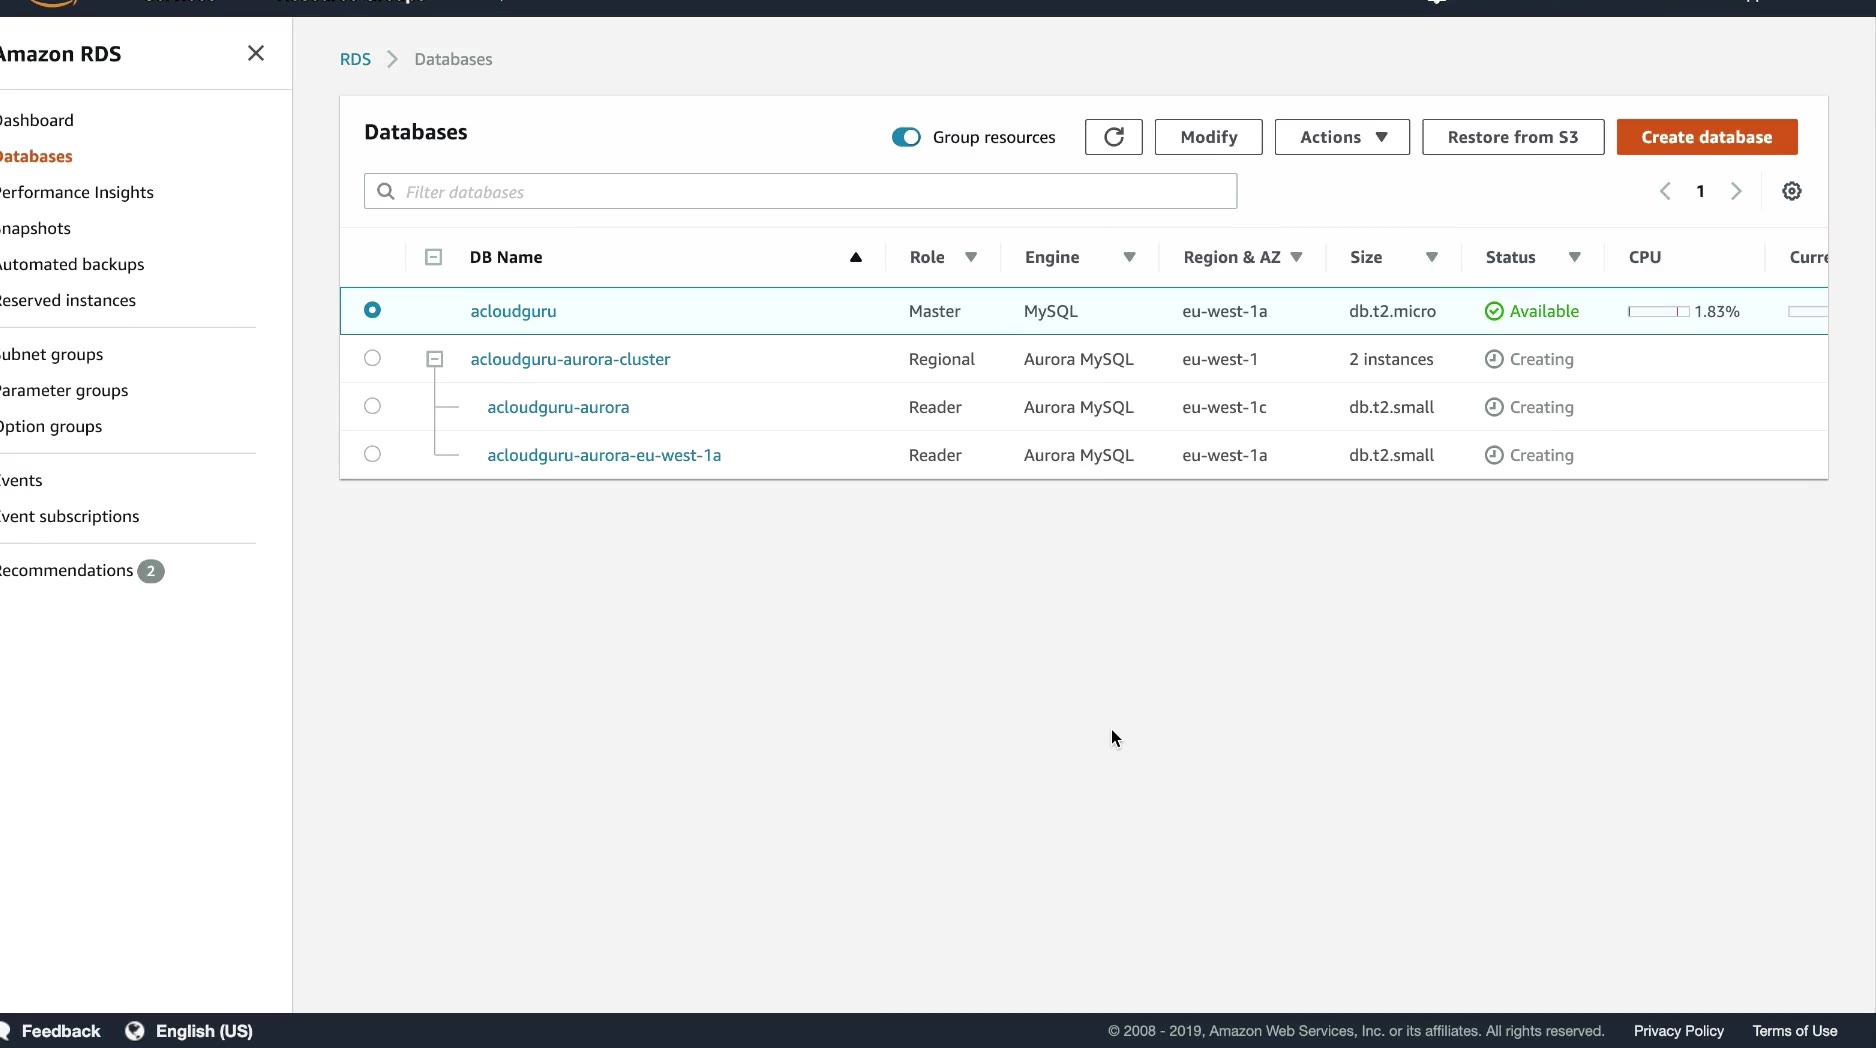The height and width of the screenshot is (1048, 1876).
Task: Open the Actions dropdown menu
Action: point(1341,137)
